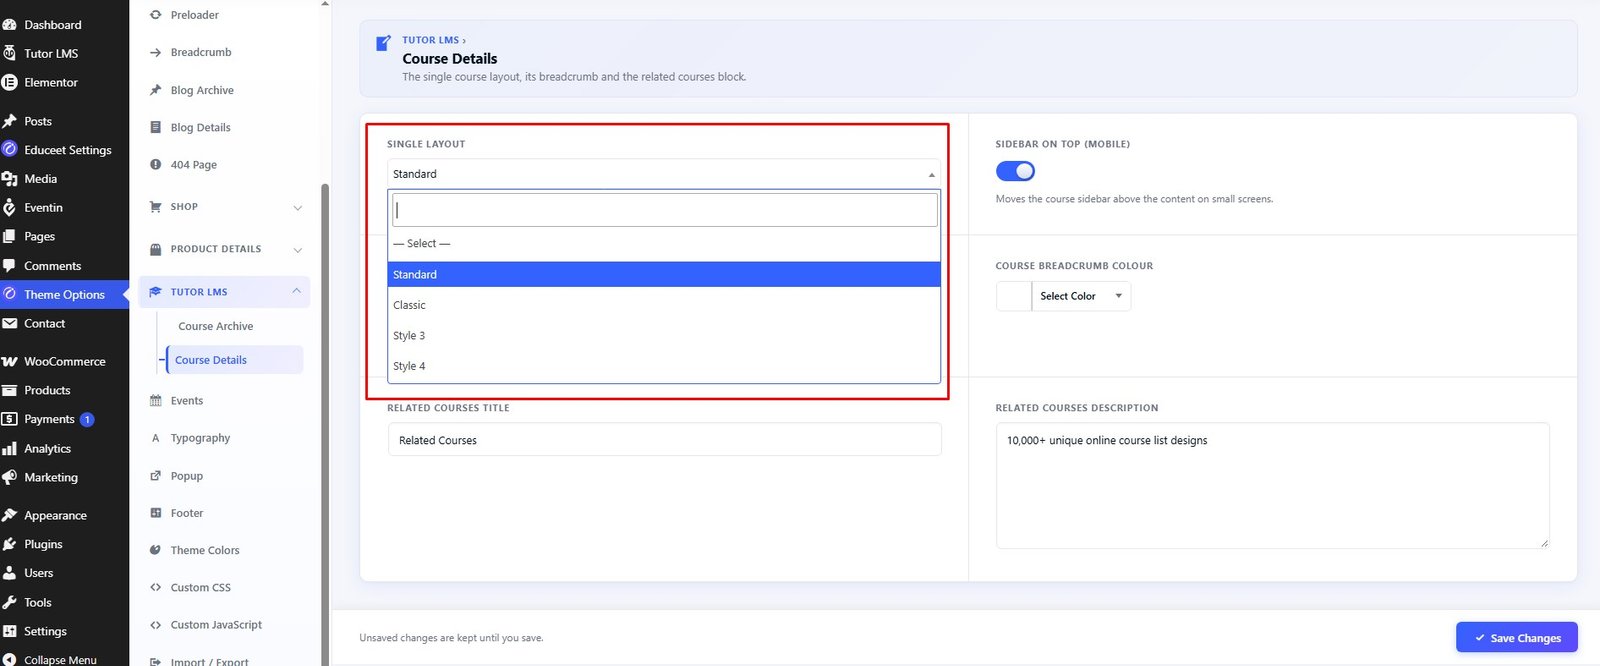
Task: Open the Footer settings section
Action: (187, 514)
